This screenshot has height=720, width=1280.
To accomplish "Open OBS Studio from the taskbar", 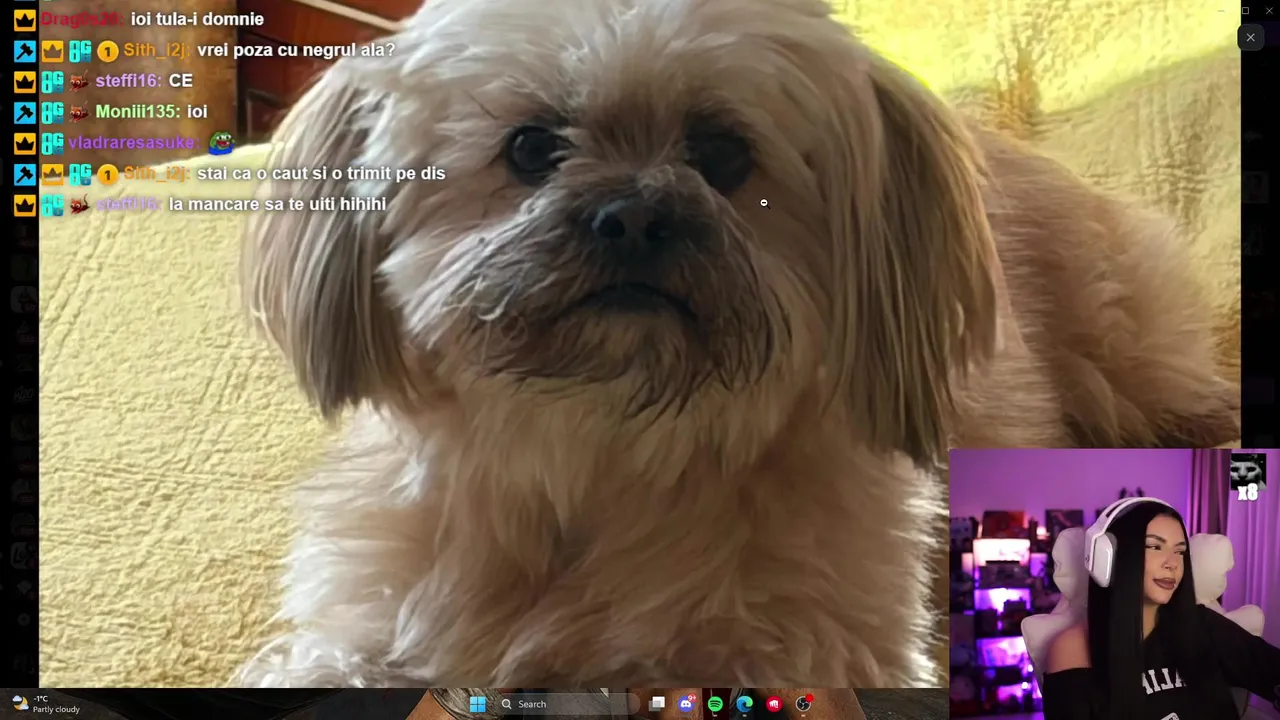I will click(x=803, y=704).
